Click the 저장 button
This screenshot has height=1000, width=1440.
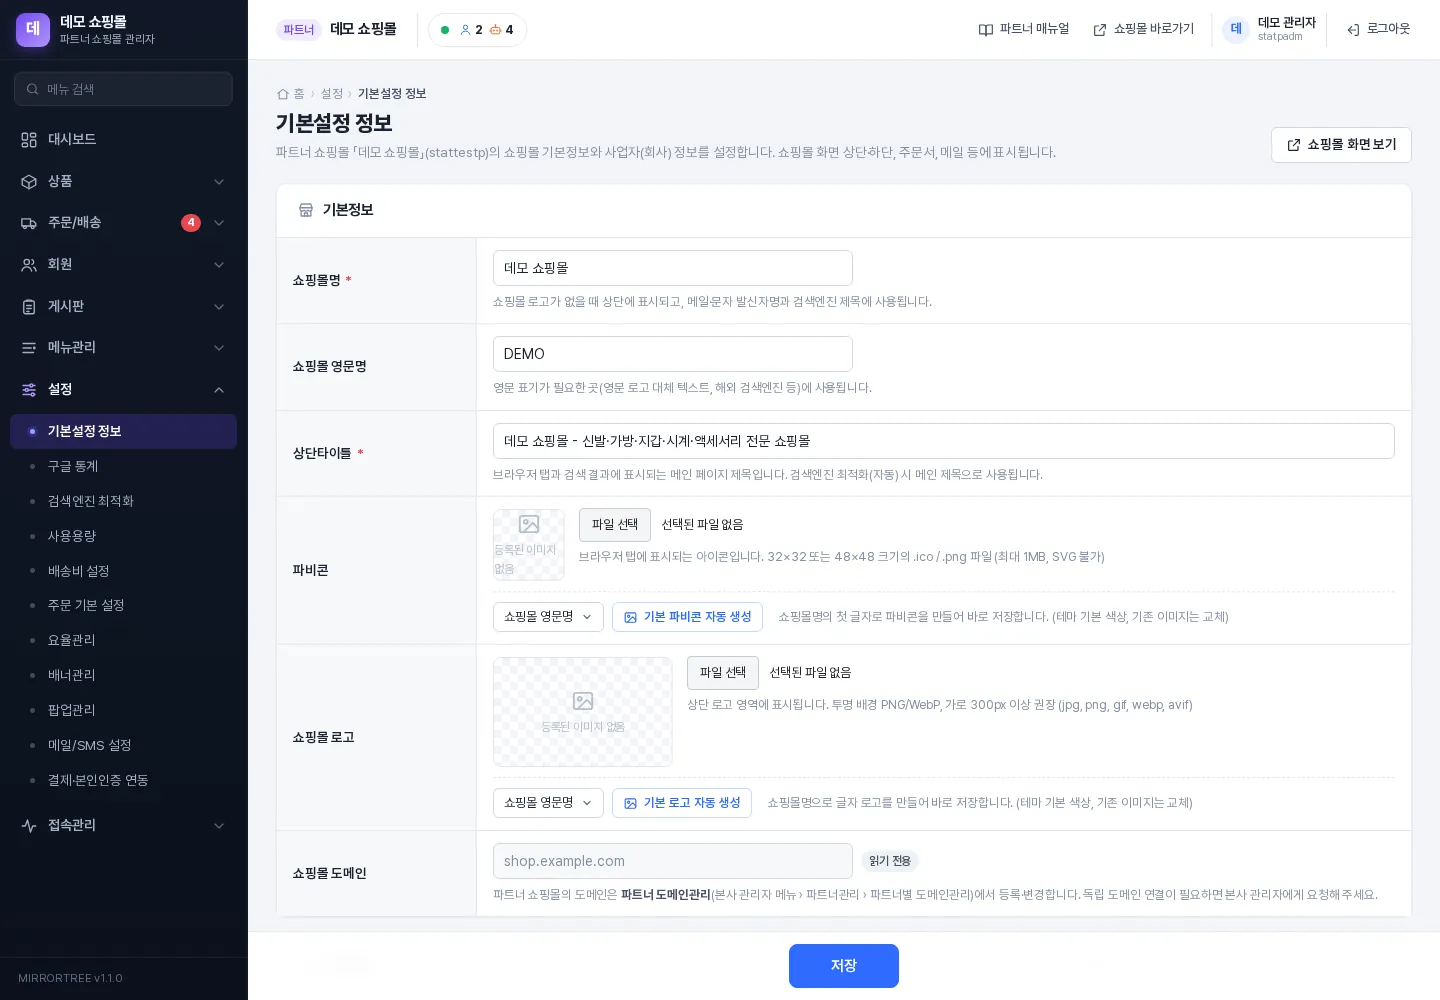pyautogui.click(x=844, y=966)
